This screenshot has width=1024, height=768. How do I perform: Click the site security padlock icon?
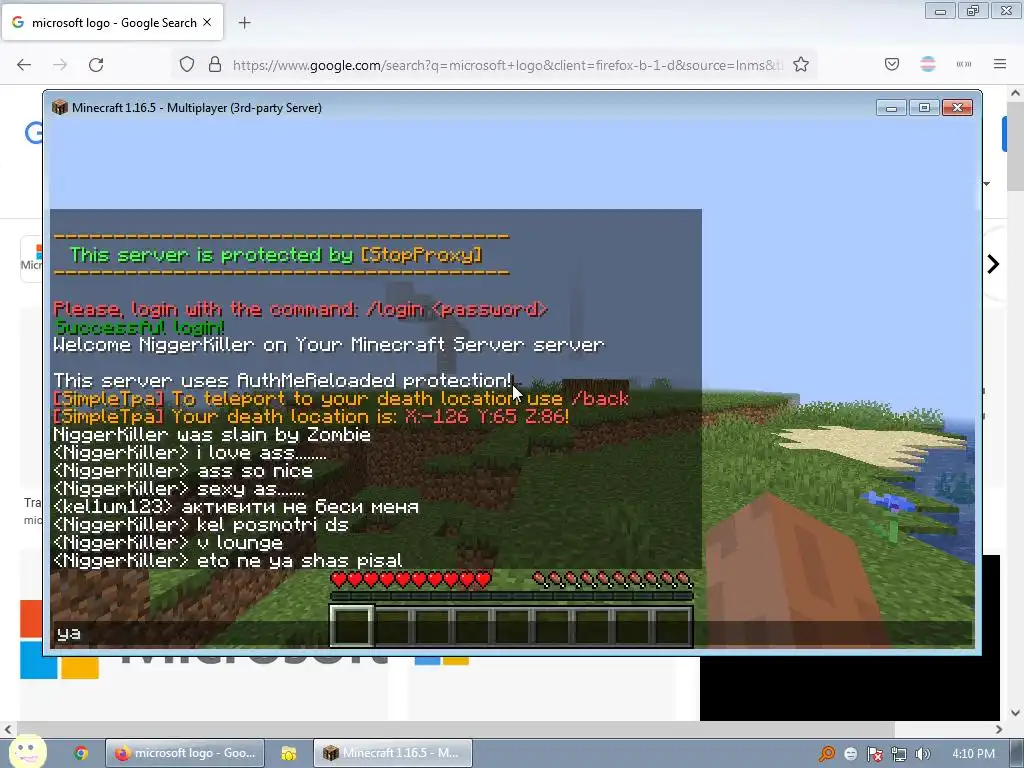(x=215, y=64)
